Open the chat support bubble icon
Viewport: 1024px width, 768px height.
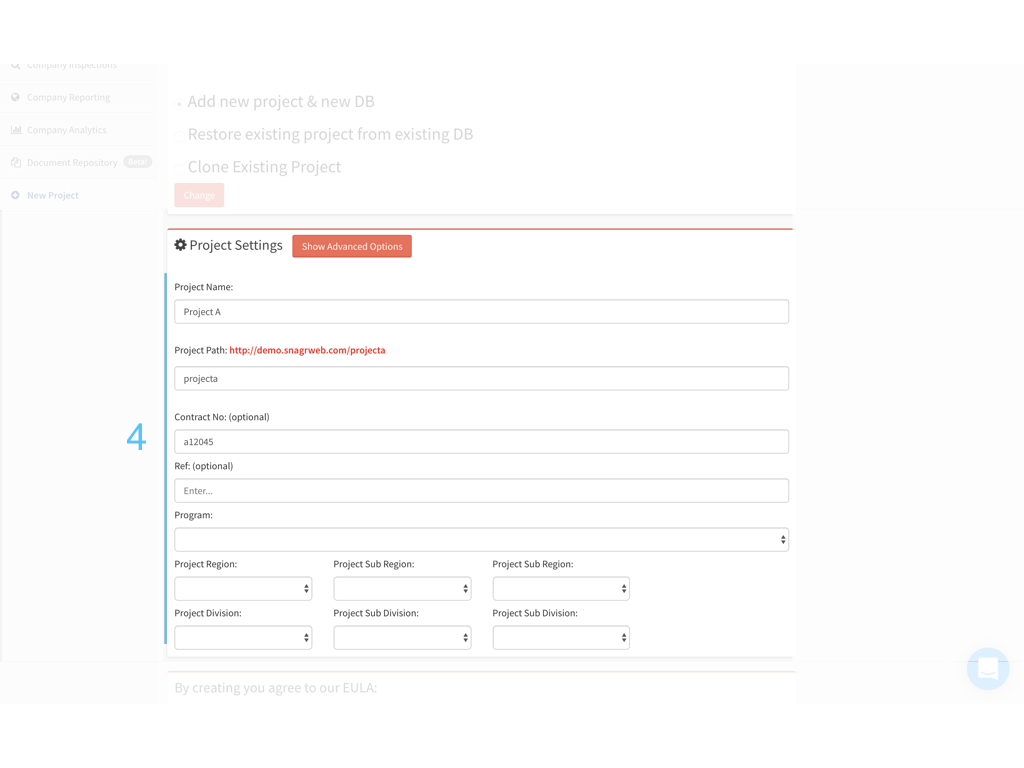(x=987, y=669)
